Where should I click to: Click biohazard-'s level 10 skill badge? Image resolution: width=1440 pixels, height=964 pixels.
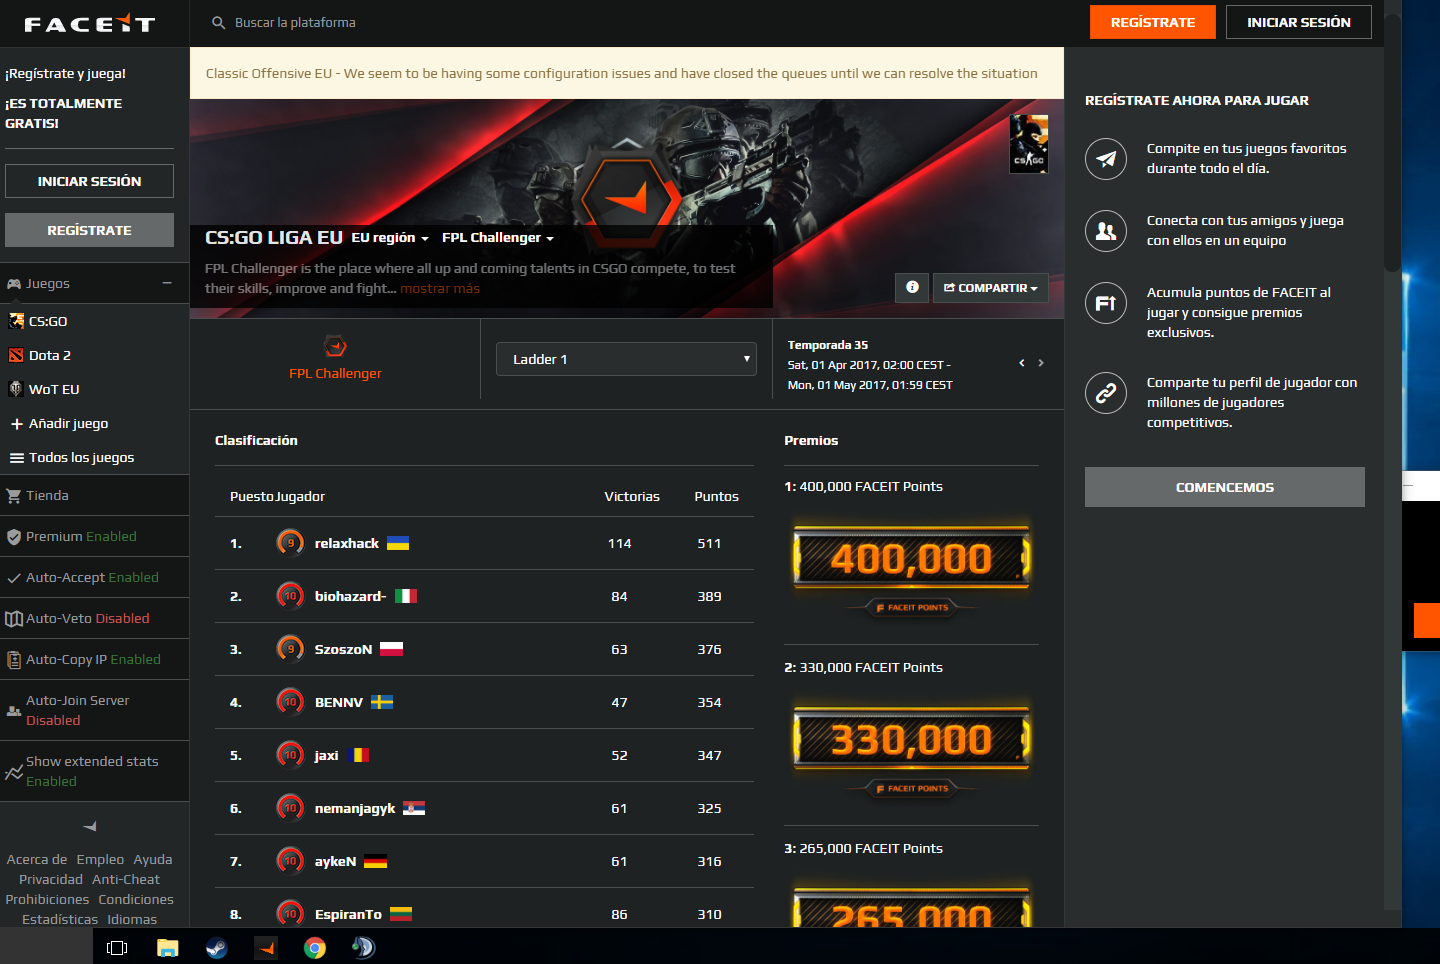(x=290, y=596)
